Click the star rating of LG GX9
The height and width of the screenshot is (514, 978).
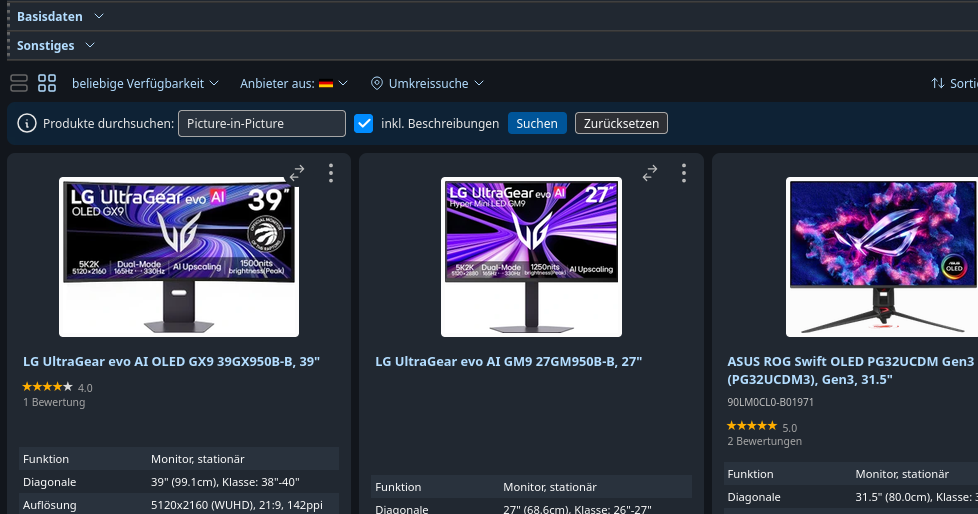pyautogui.click(x=47, y=387)
